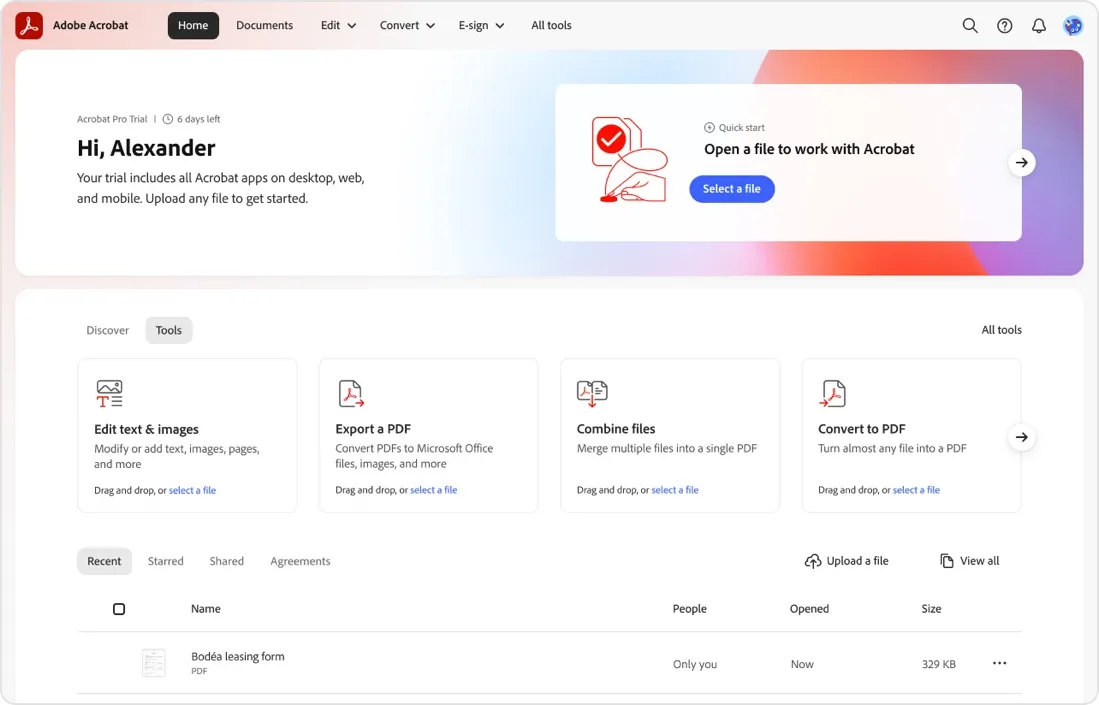Image resolution: width=1099 pixels, height=705 pixels.
Task: Click the Select a file button
Action: point(731,189)
